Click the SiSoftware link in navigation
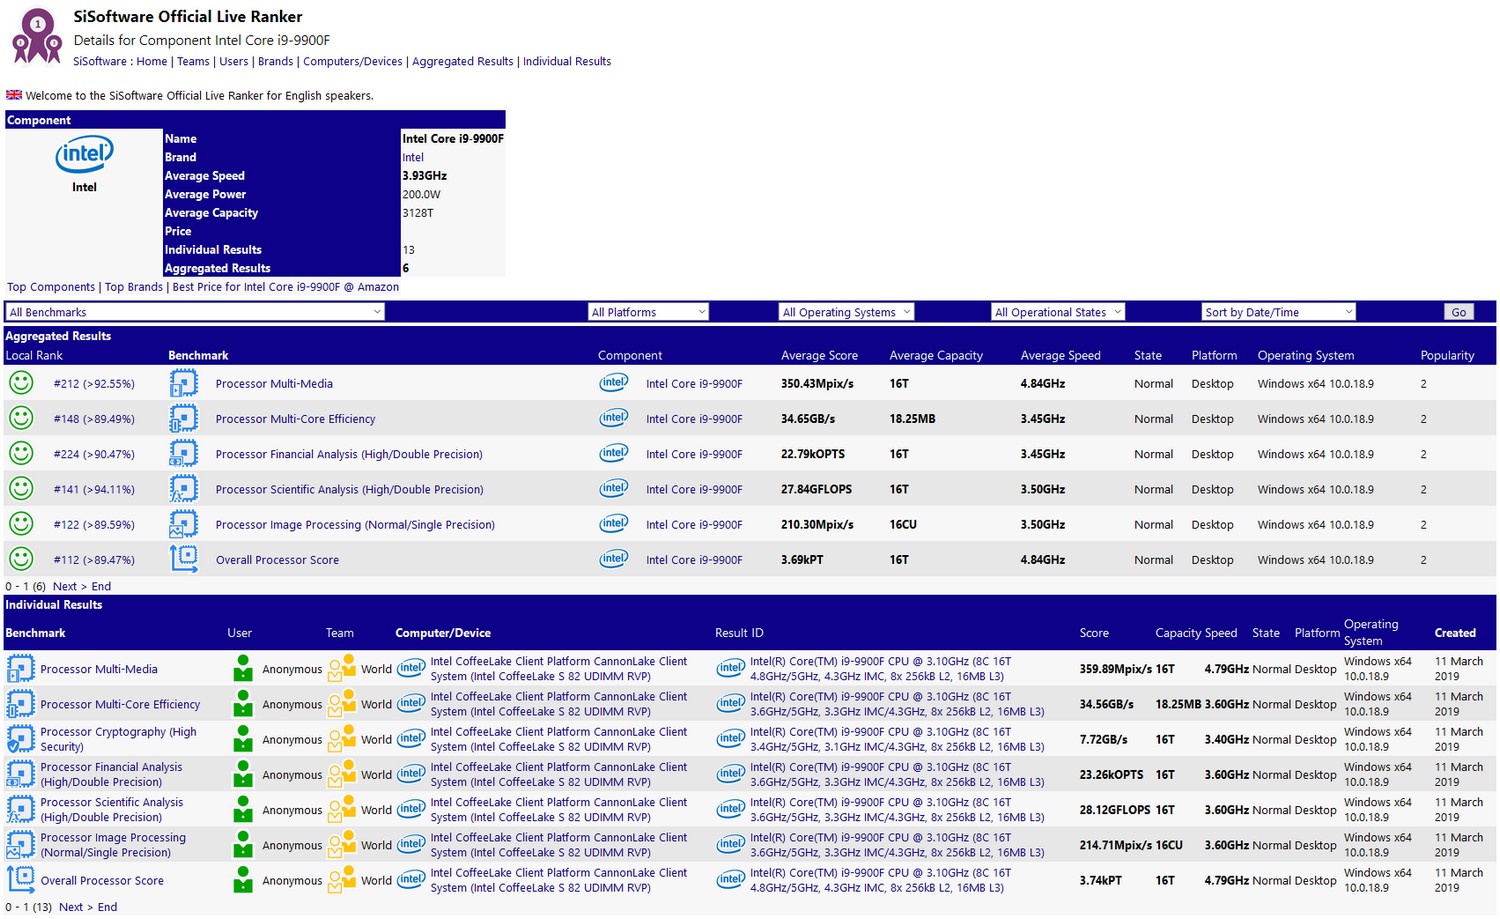The height and width of the screenshot is (919, 1500). (100, 61)
